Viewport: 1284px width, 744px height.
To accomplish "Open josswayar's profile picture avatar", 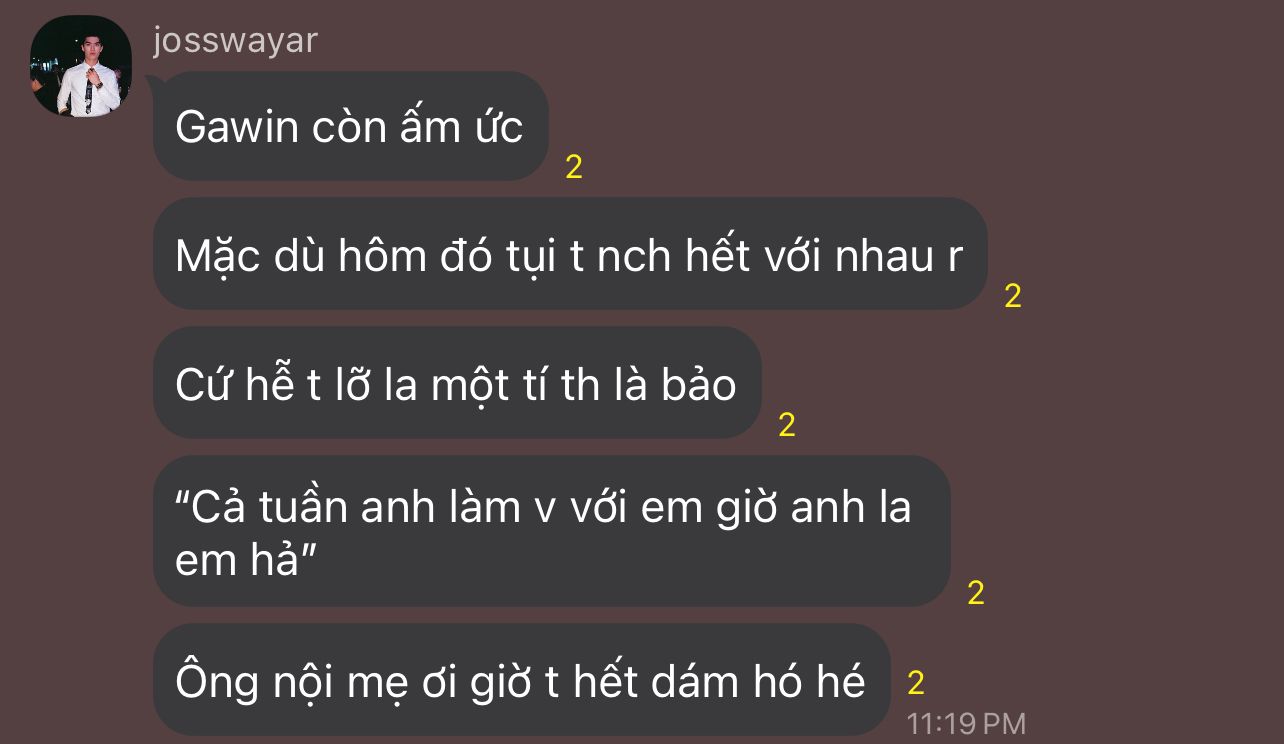I will [x=81, y=66].
